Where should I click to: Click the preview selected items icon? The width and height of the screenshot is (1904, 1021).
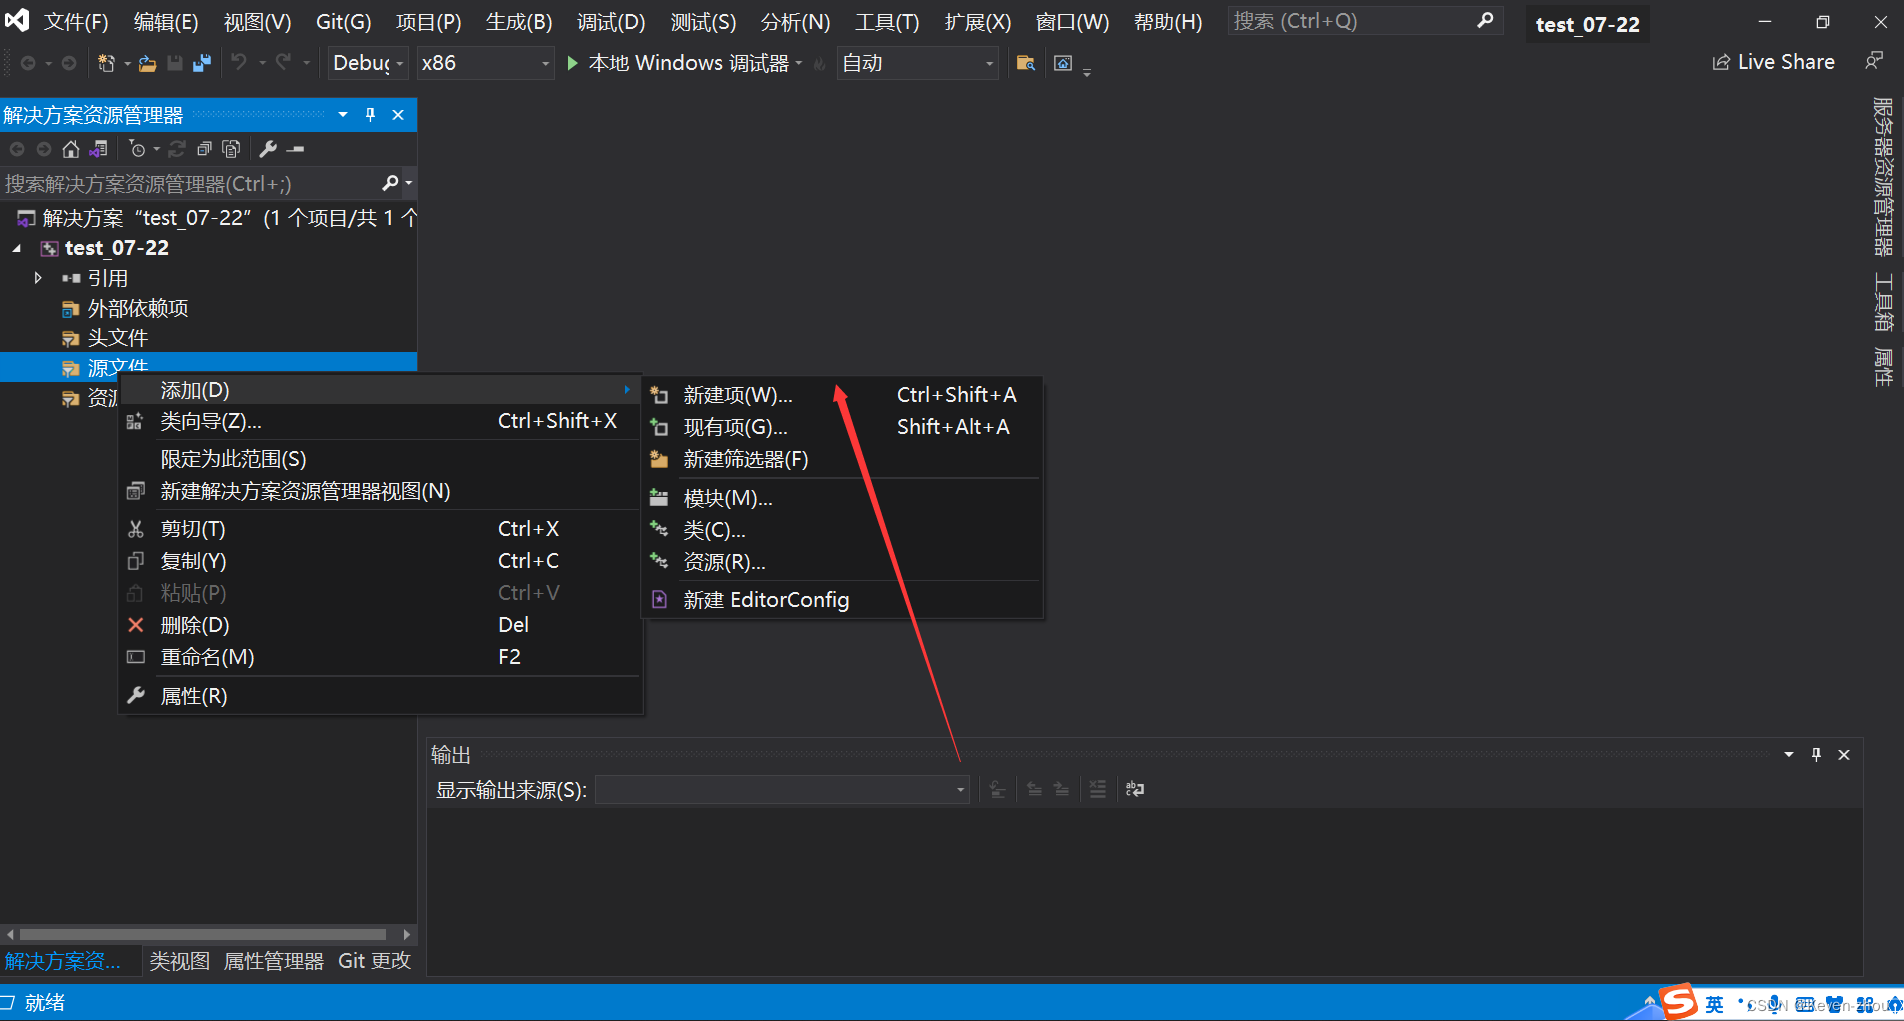[296, 149]
